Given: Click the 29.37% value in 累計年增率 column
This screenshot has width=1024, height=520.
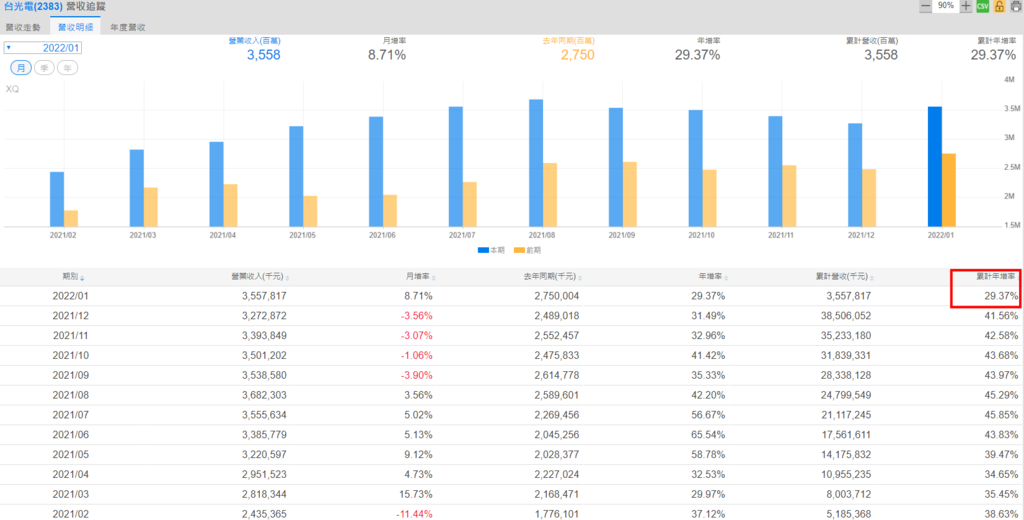Looking at the screenshot, I should (x=1001, y=296).
